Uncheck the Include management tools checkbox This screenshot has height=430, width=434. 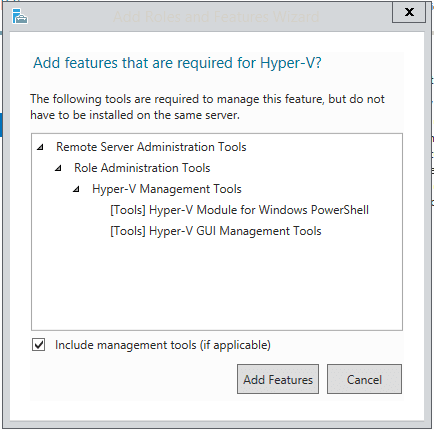(39, 345)
